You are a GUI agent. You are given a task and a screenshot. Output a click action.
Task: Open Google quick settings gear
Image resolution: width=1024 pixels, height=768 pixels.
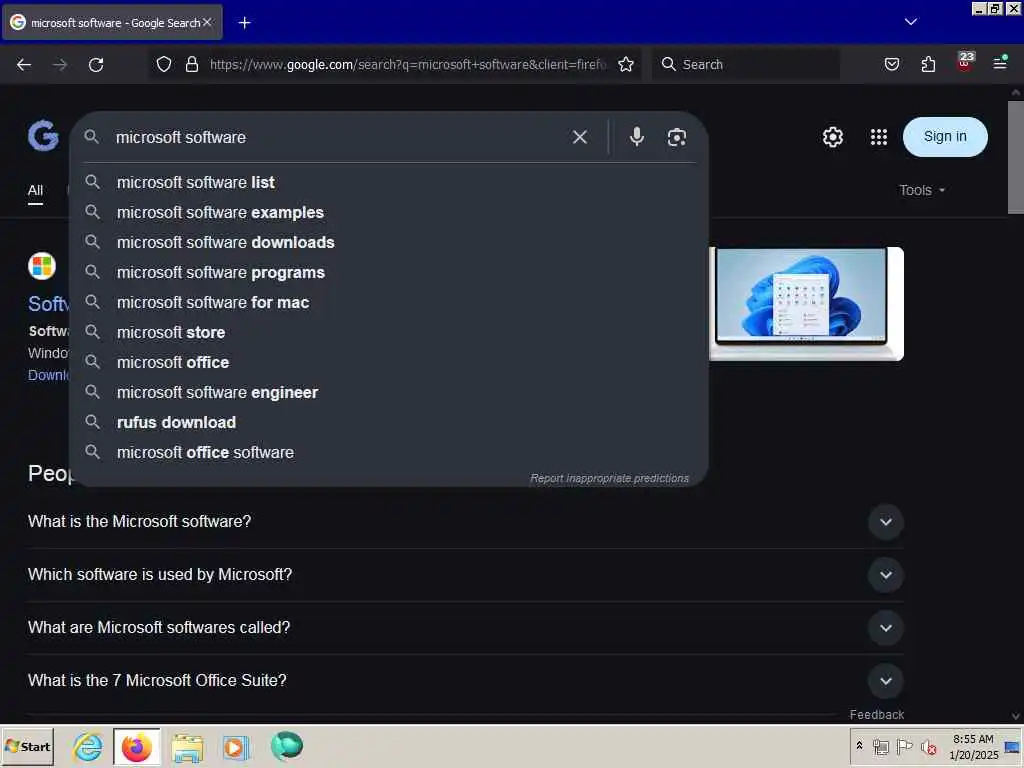click(x=833, y=137)
